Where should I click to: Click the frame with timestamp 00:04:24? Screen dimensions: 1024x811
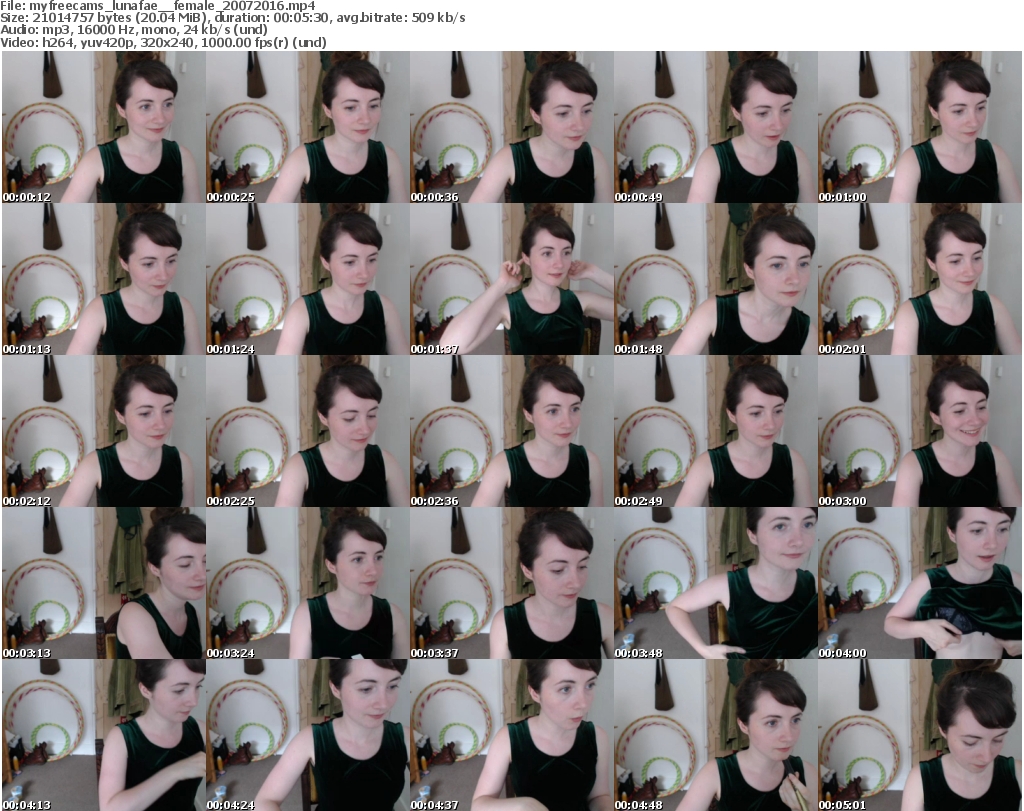point(308,735)
